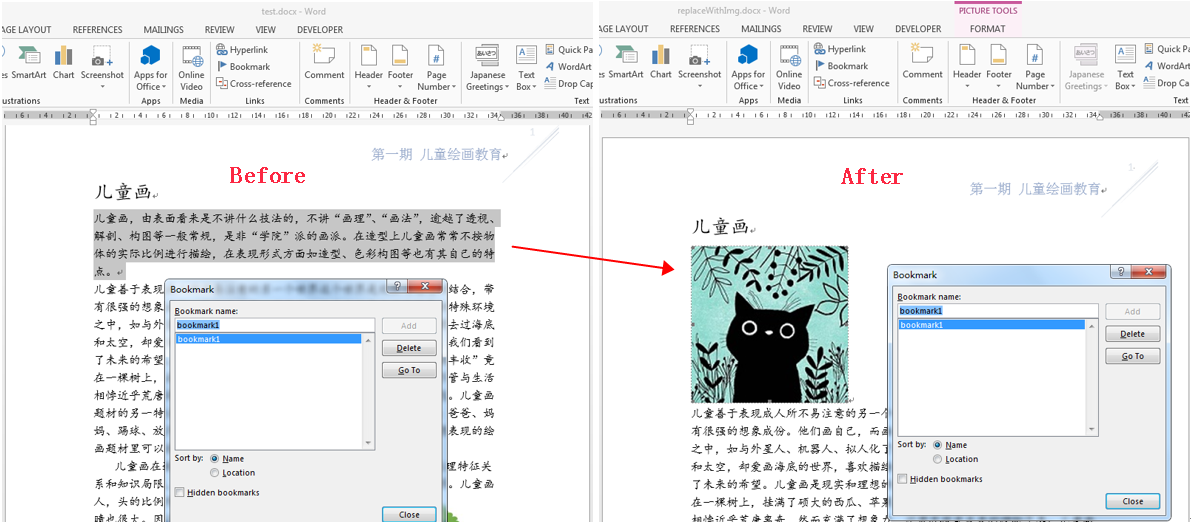Image resolution: width=1191 pixels, height=526 pixels.
Task: Click Close in right Bookmark dialog
Action: coord(1133,501)
